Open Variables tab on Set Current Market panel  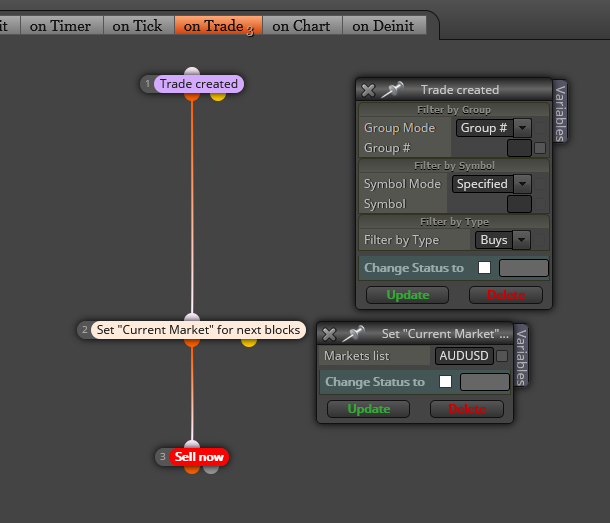(x=521, y=356)
